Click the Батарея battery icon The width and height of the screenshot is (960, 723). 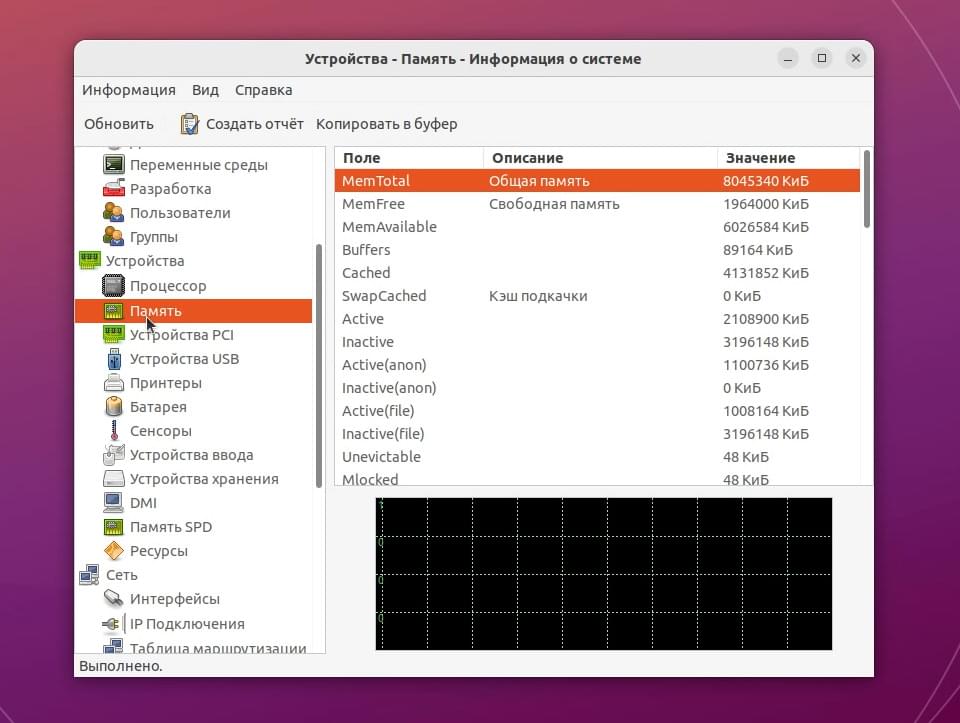pyautogui.click(x=114, y=406)
